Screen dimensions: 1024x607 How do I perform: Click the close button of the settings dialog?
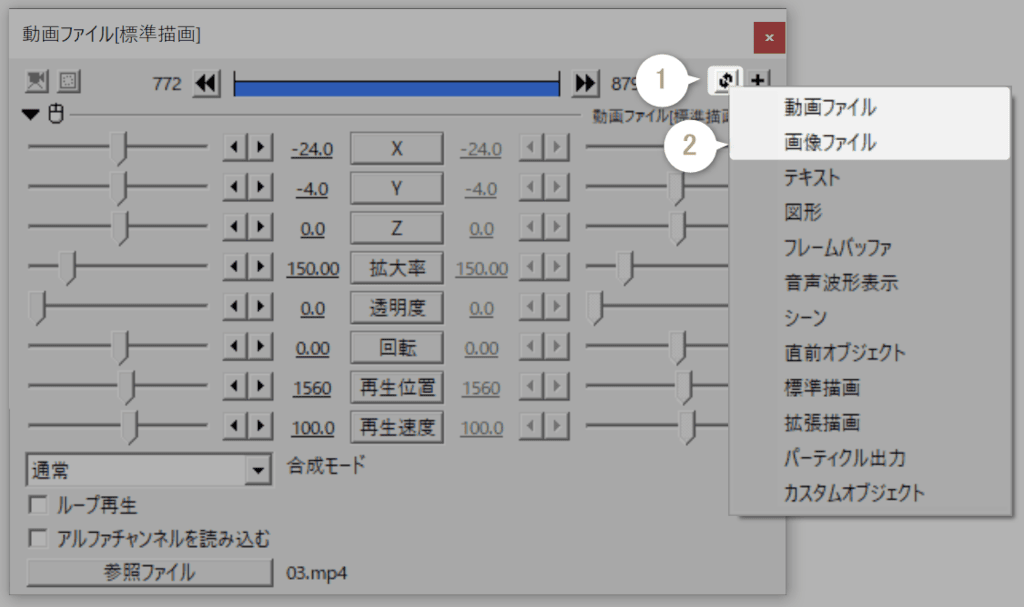click(769, 37)
